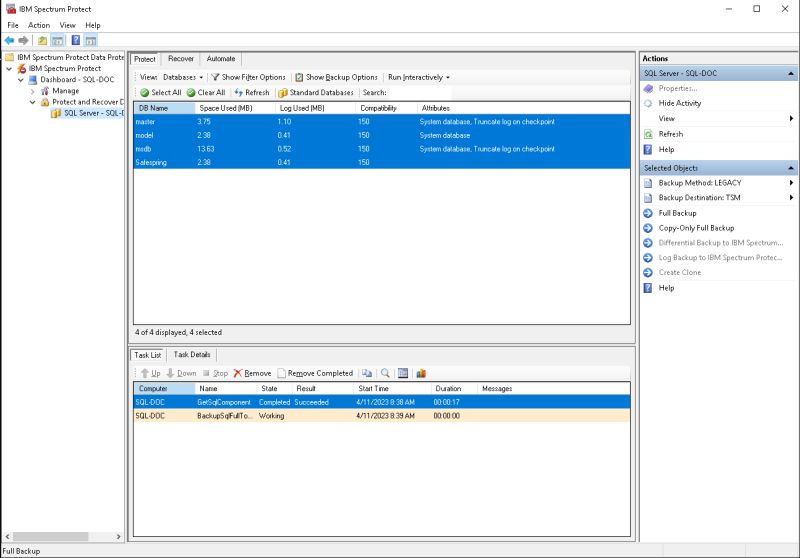Viewport: 800px width, 558px height.
Task: Click the Full Backup arrow icon
Action: click(648, 213)
